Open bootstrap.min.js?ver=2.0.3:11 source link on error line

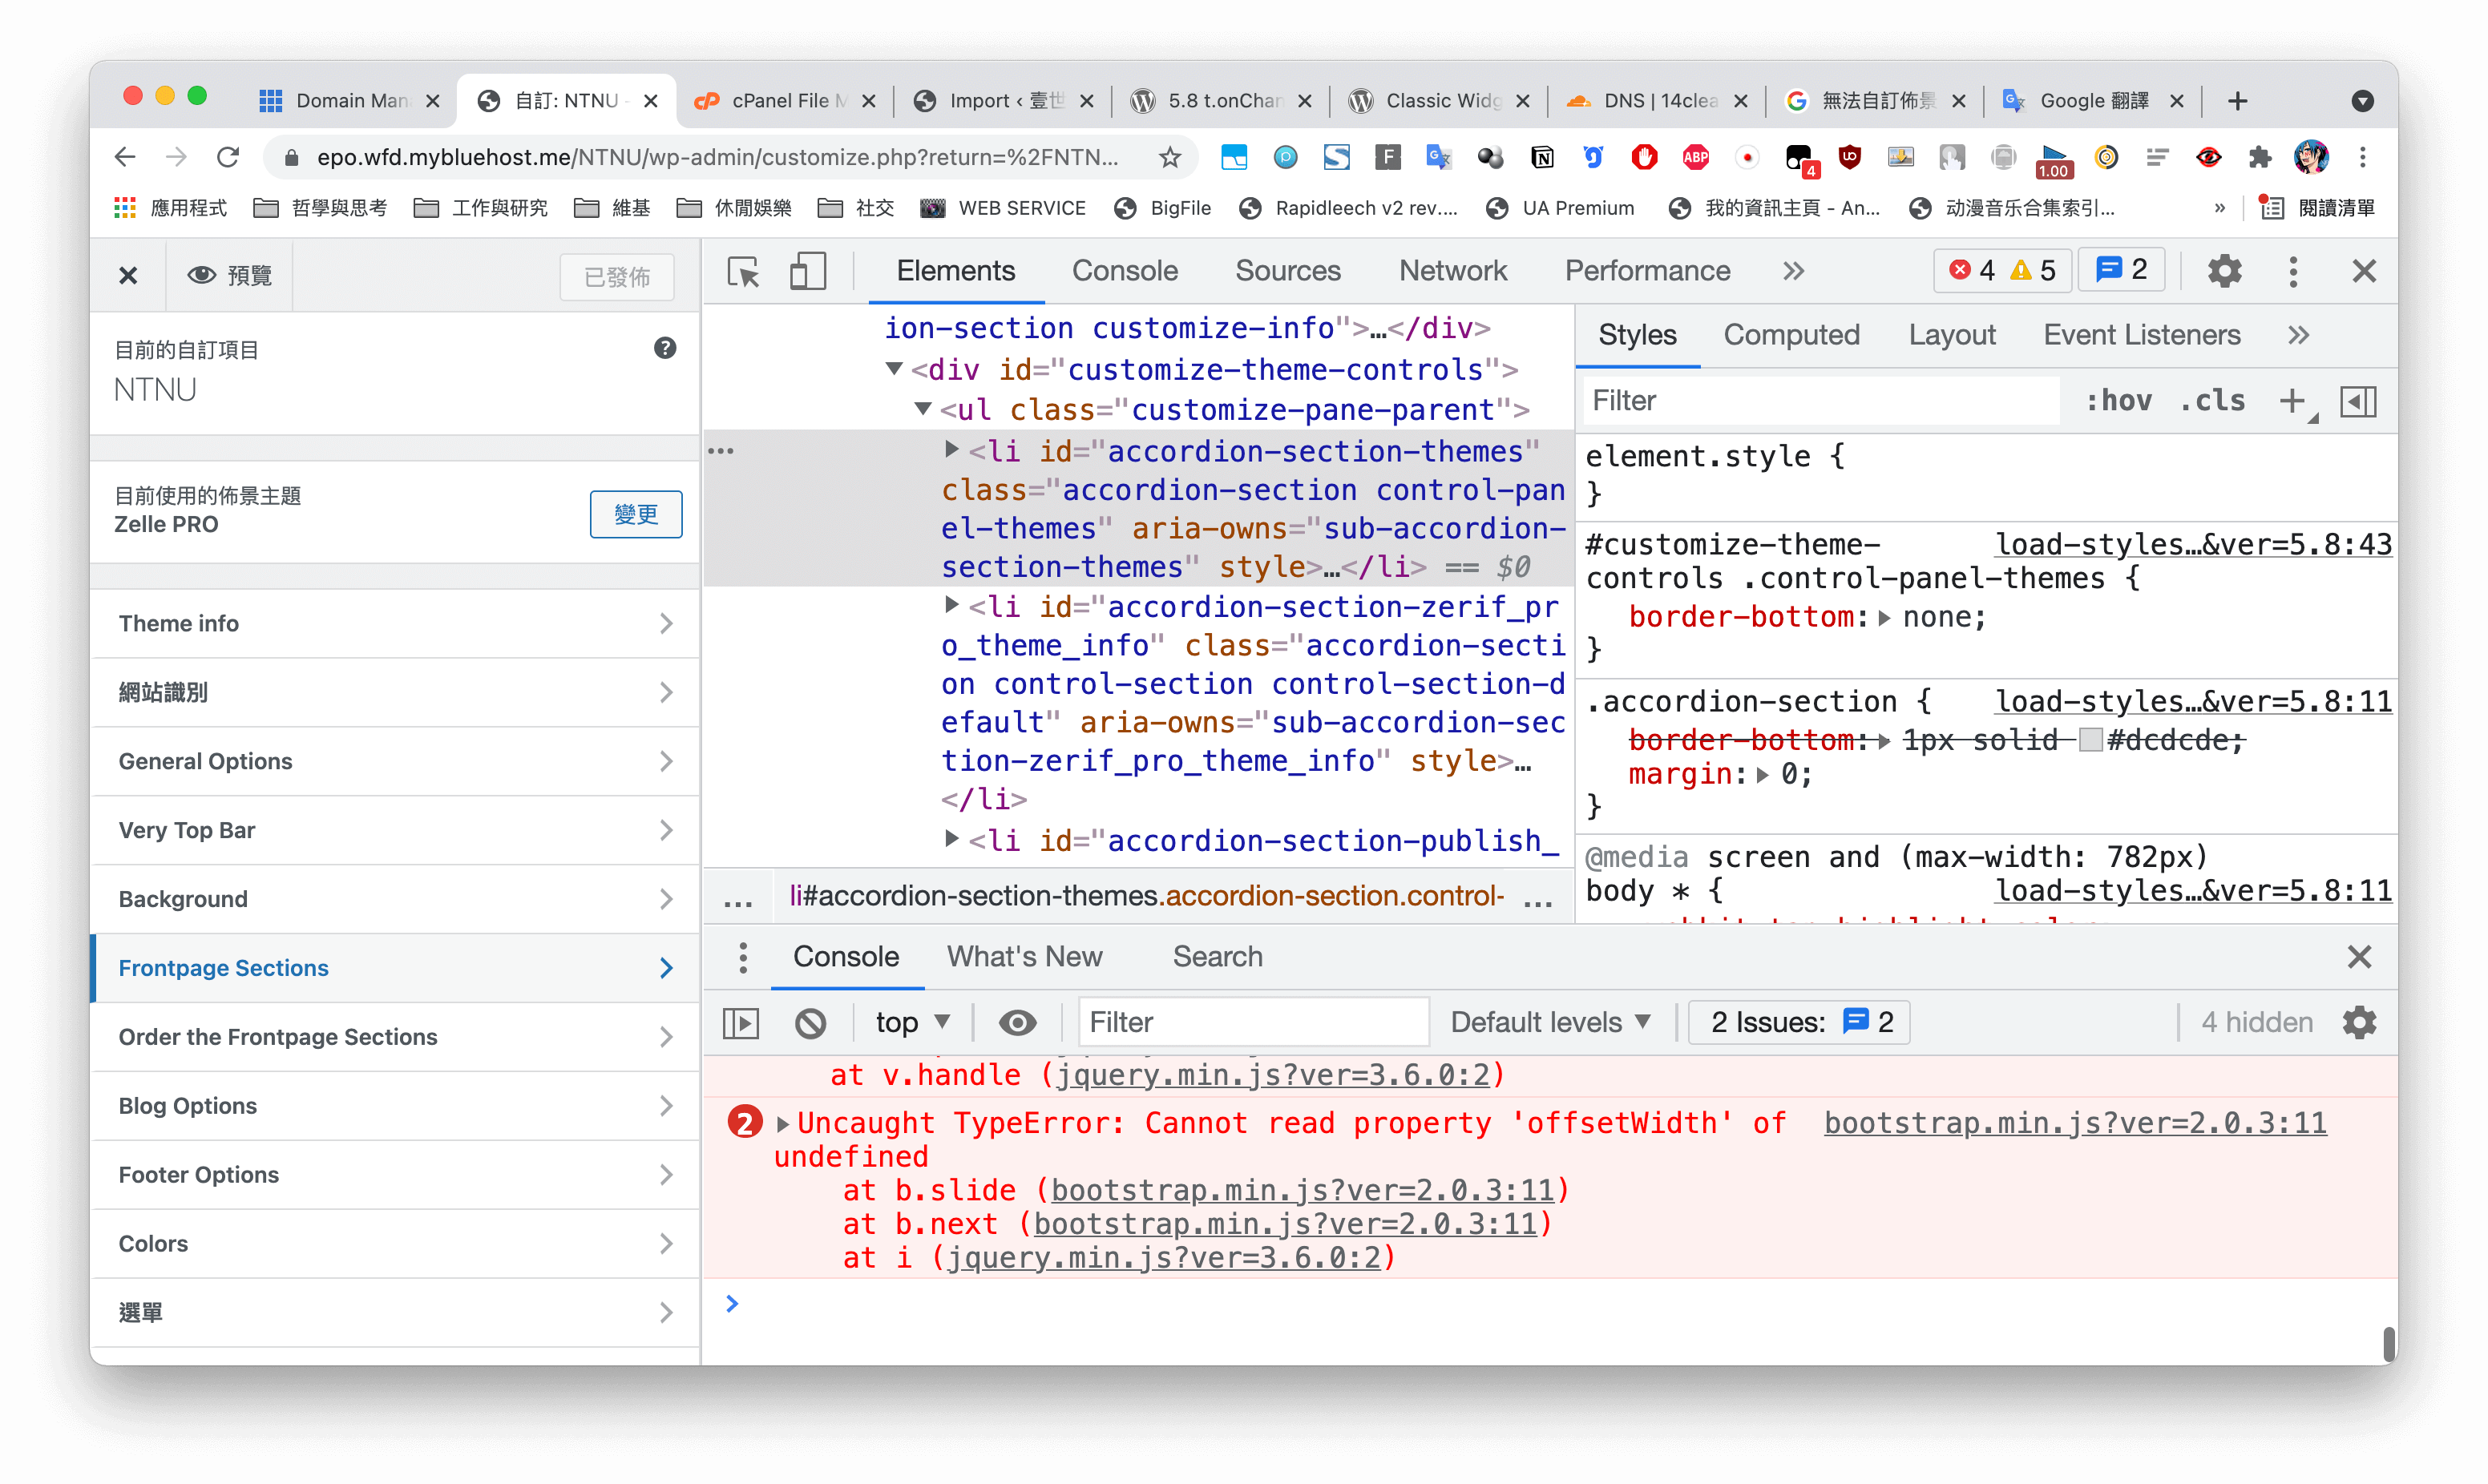click(2074, 1124)
